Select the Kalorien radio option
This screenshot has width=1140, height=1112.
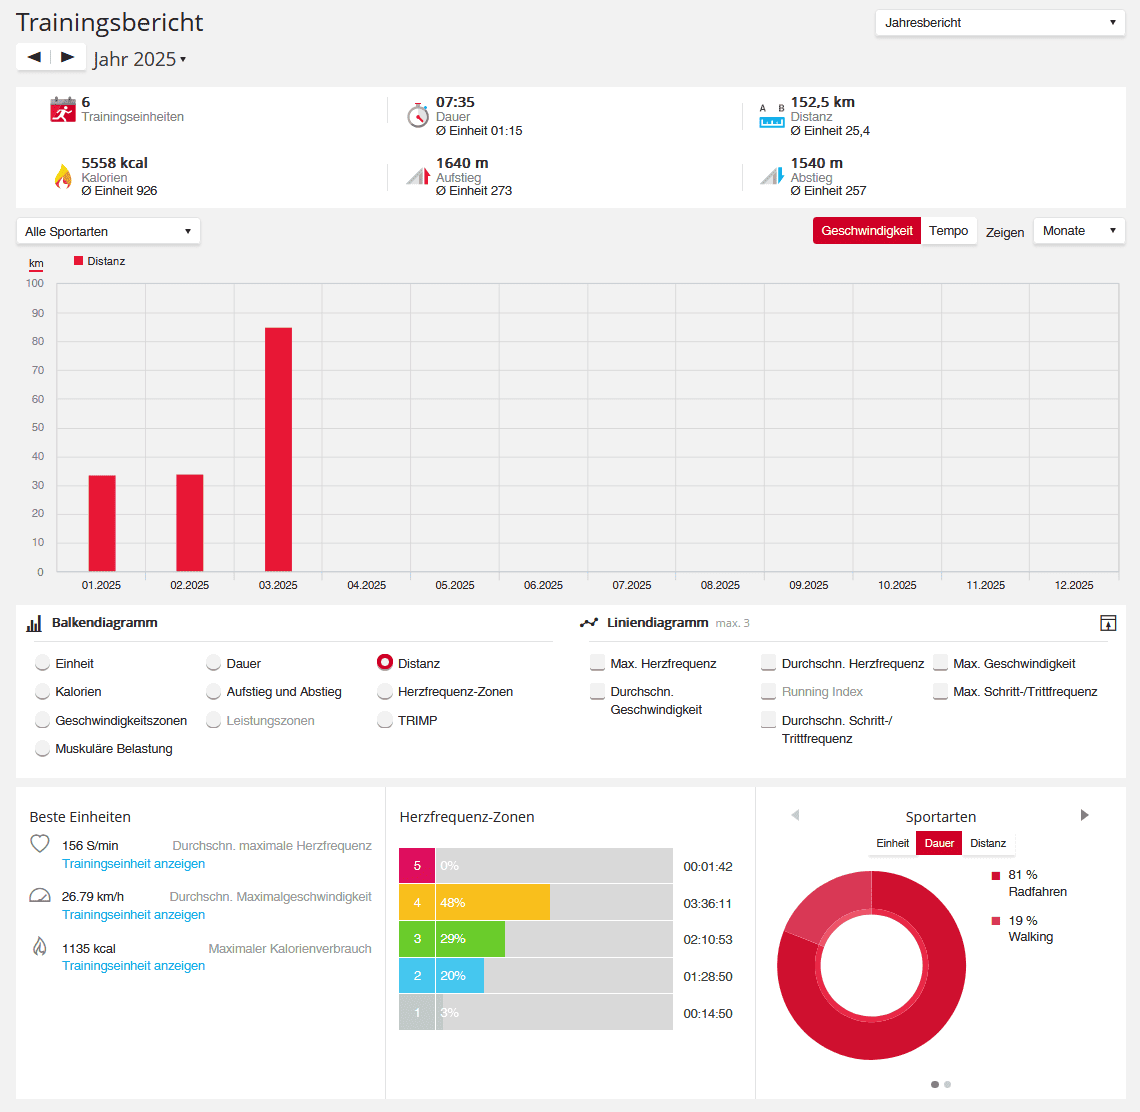(x=42, y=691)
